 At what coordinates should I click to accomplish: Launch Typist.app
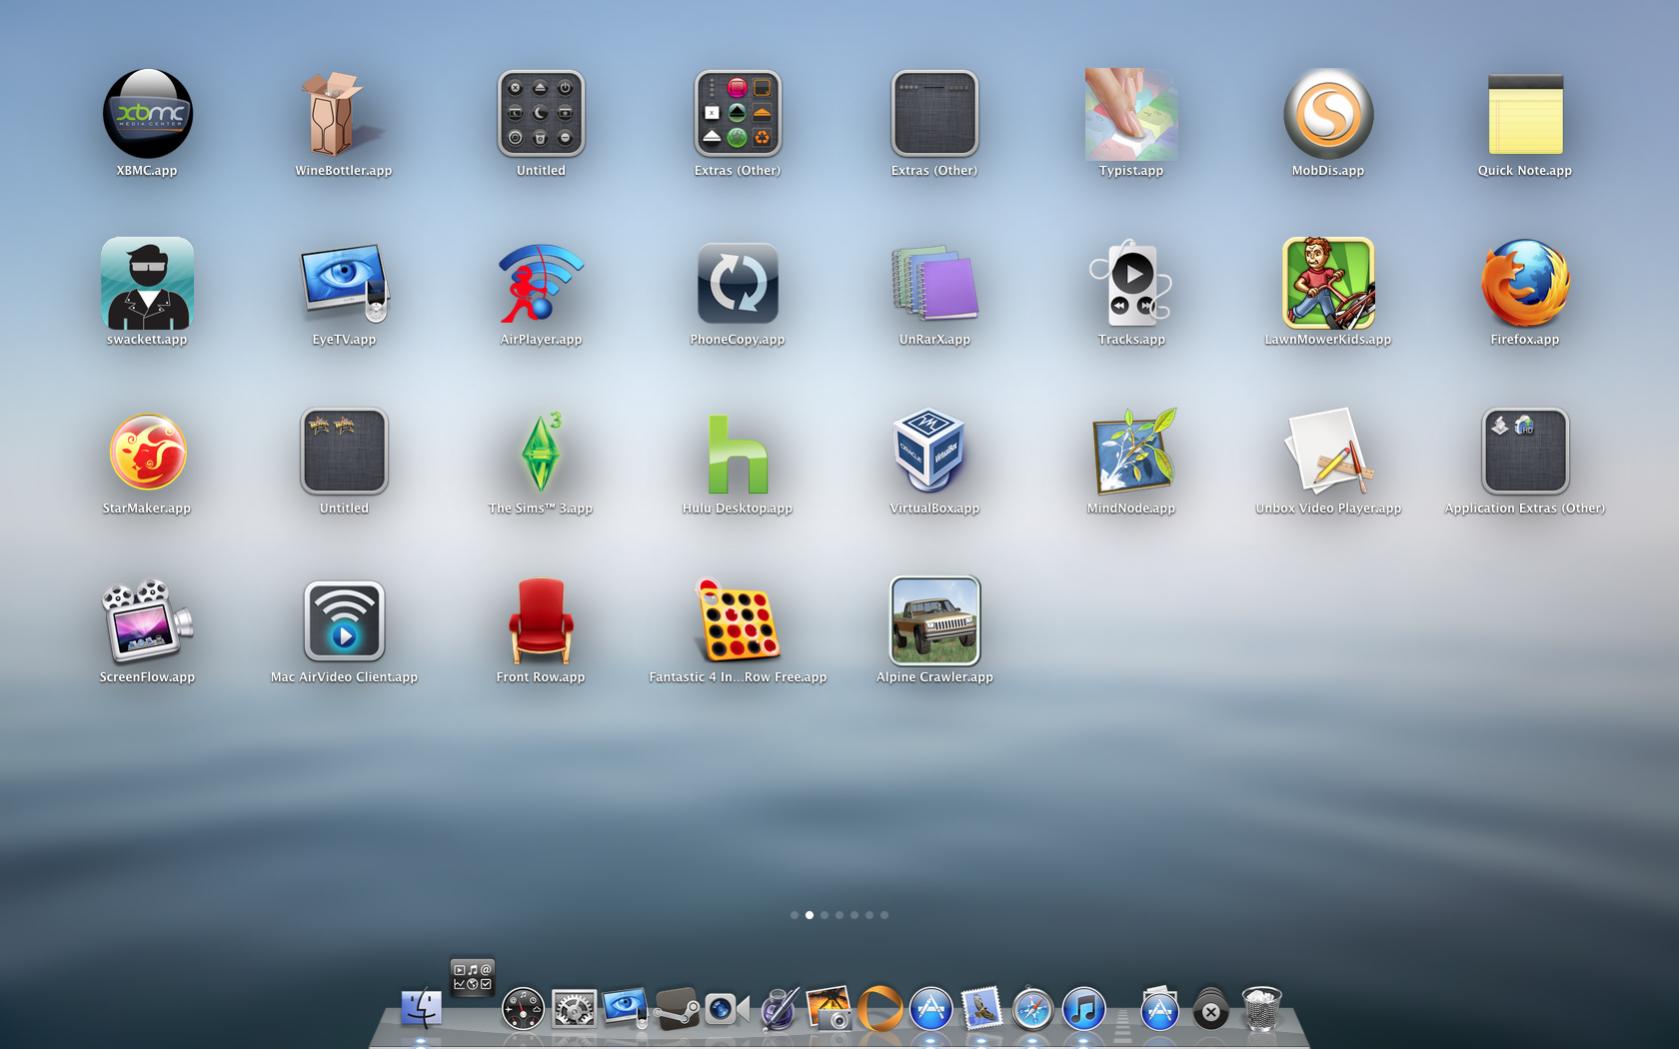click(x=1131, y=113)
